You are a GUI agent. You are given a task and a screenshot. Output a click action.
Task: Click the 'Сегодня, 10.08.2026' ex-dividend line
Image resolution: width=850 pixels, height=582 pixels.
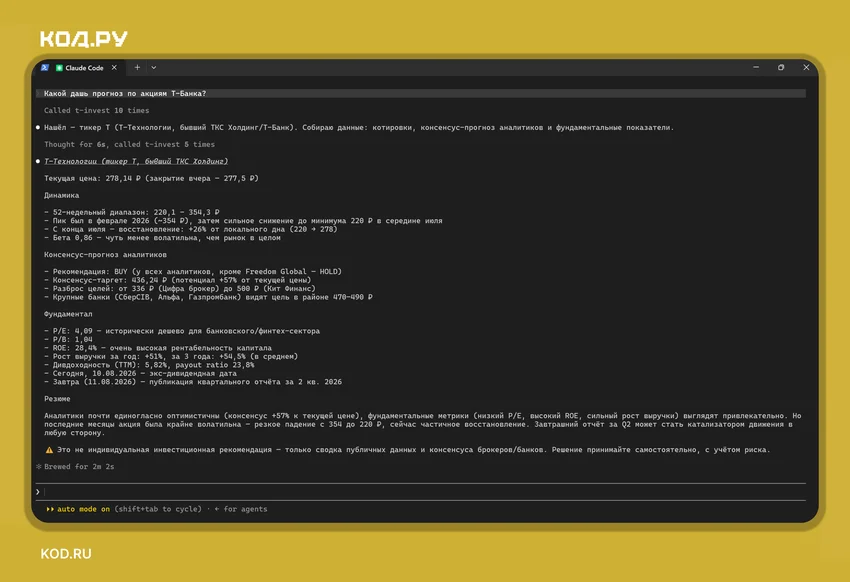140,373
